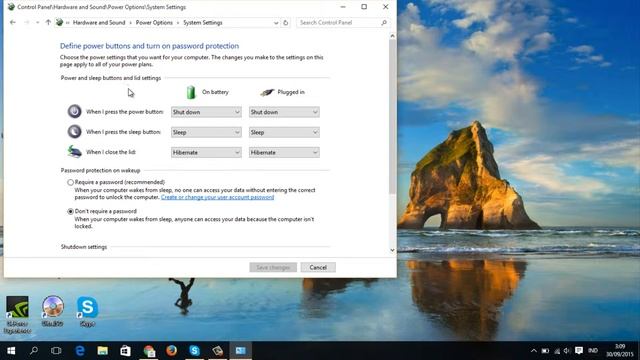
Task: Open recent locations chevron beside forward arrow
Action: coord(38,22)
